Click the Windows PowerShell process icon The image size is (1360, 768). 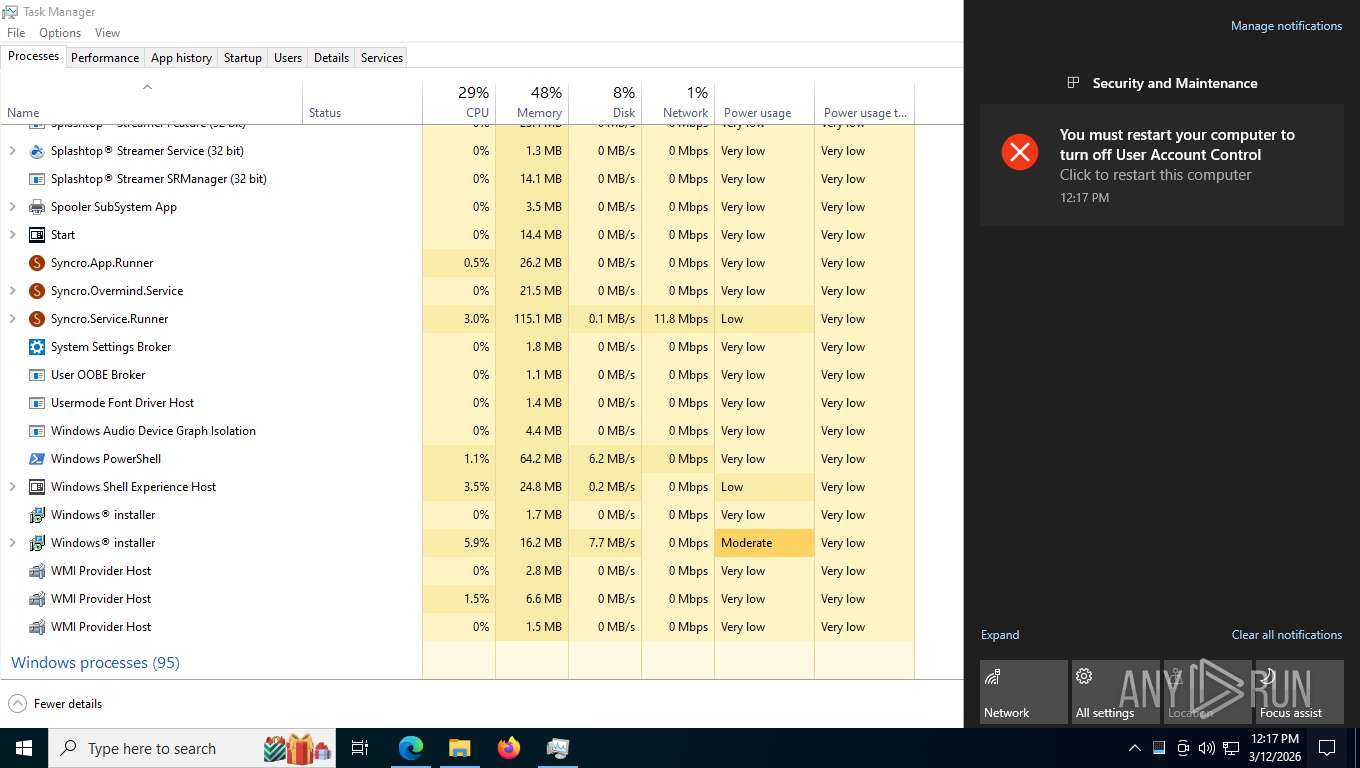pos(37,459)
